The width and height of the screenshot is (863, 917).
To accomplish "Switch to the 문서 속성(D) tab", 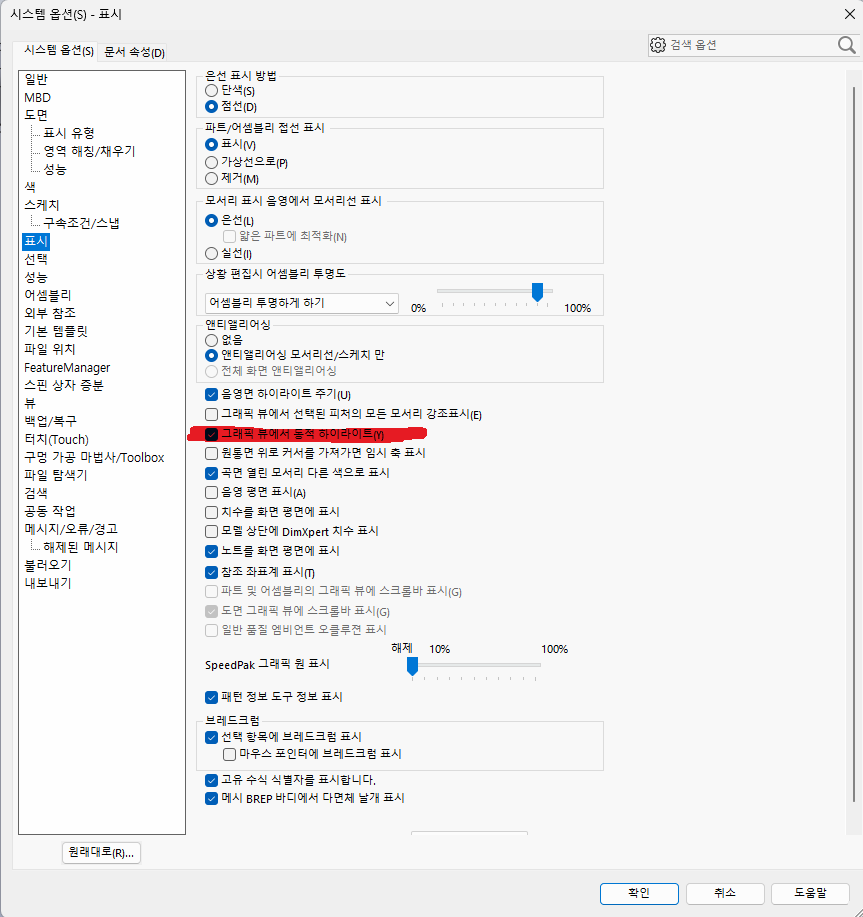I will [x=134, y=52].
